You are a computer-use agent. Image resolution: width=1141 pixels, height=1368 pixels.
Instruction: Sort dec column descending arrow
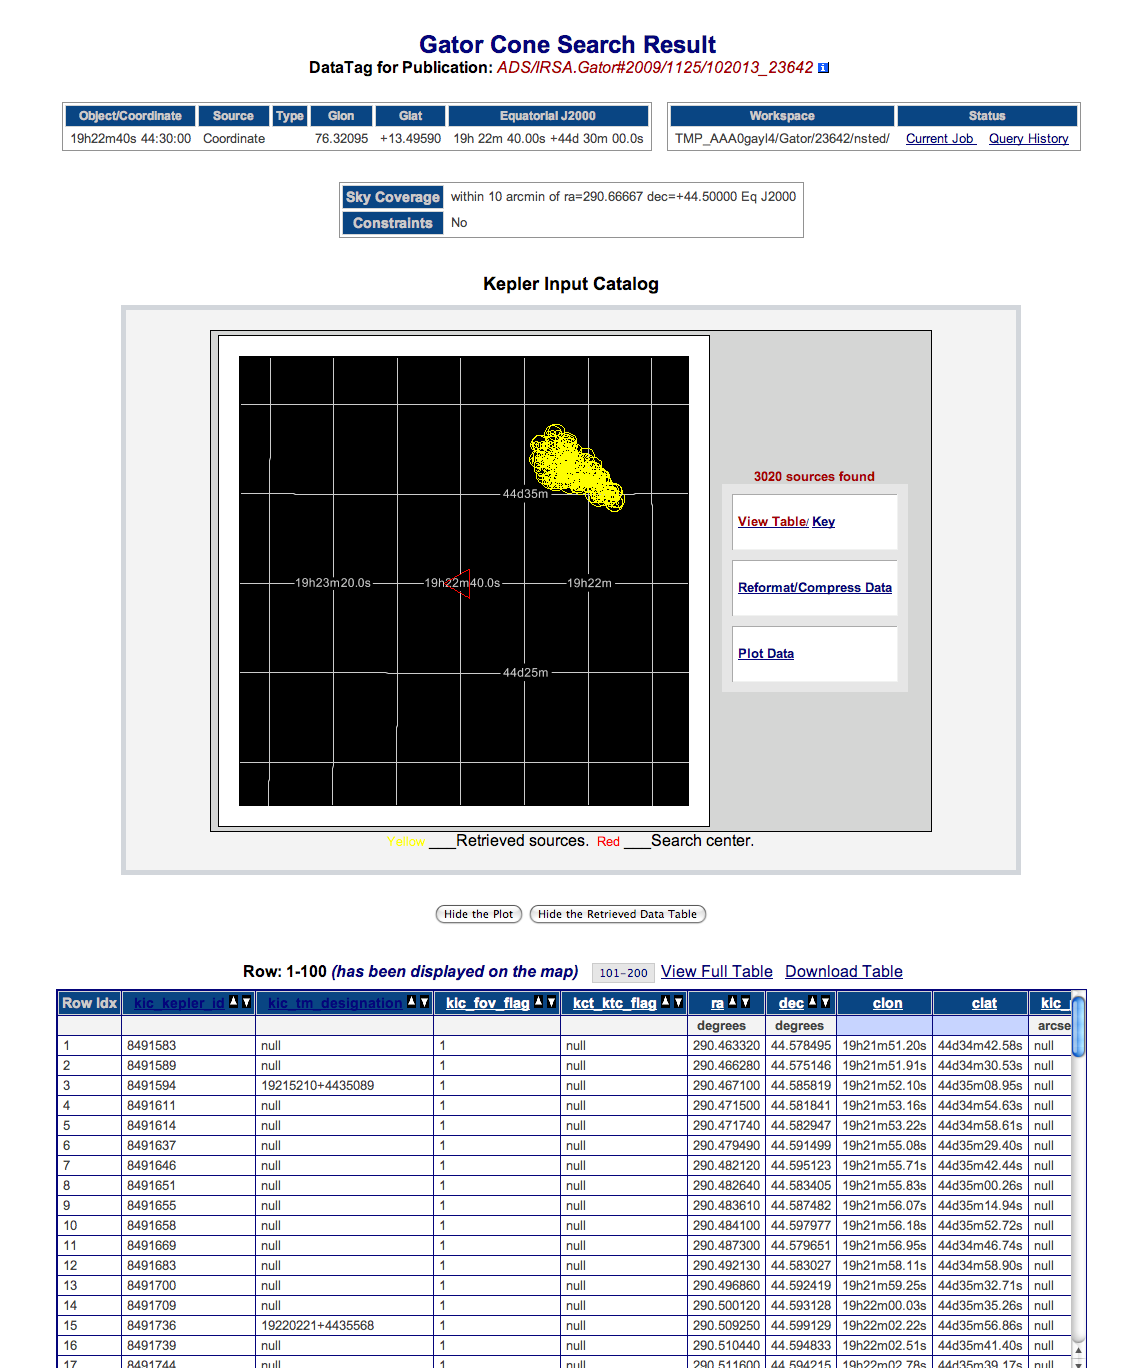tap(825, 1002)
